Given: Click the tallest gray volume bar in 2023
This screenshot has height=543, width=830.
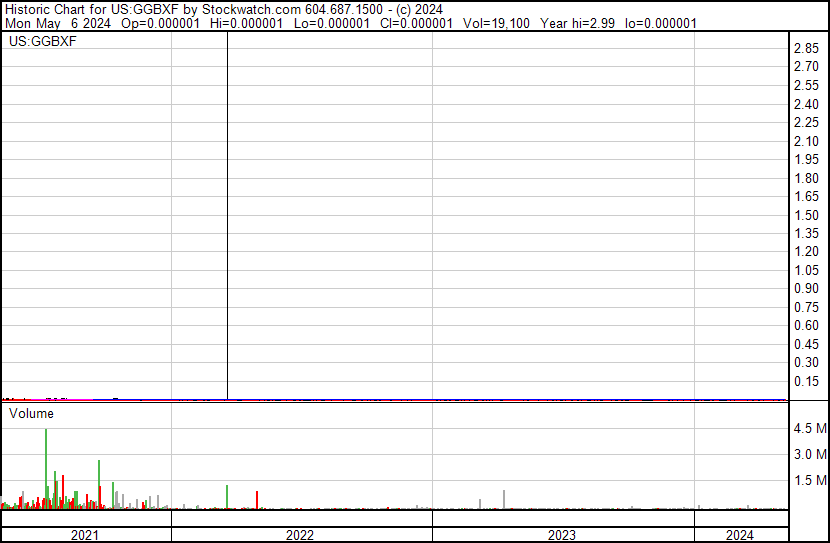Looking at the screenshot, I should (x=504, y=500).
